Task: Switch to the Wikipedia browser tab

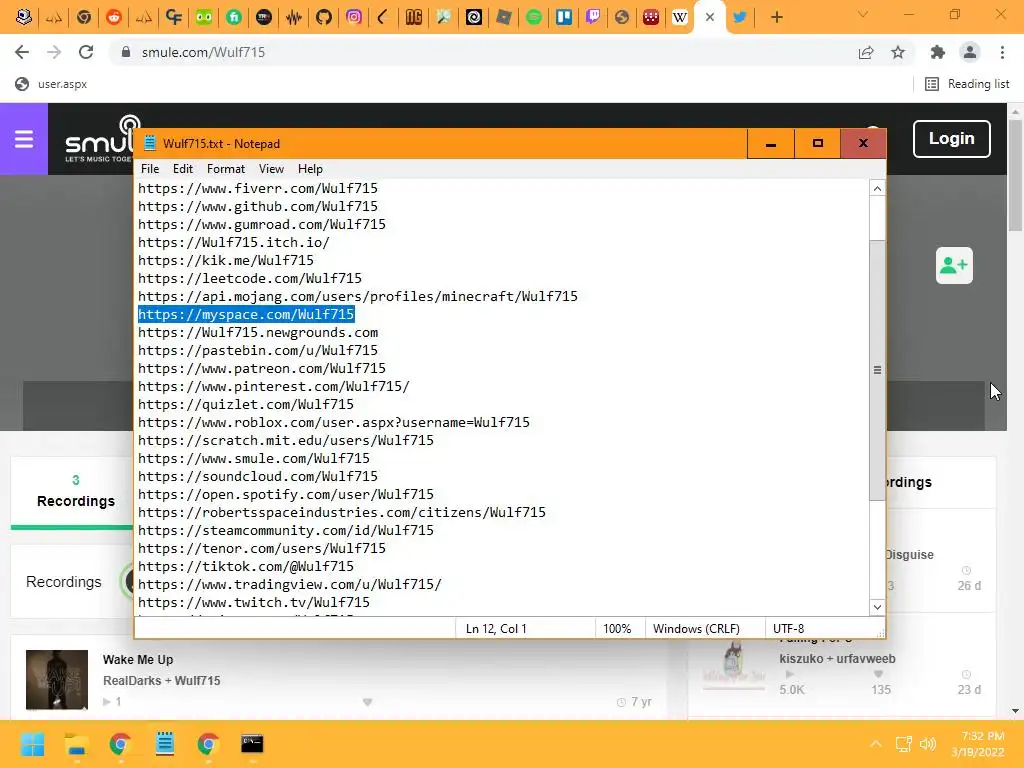Action: point(679,17)
